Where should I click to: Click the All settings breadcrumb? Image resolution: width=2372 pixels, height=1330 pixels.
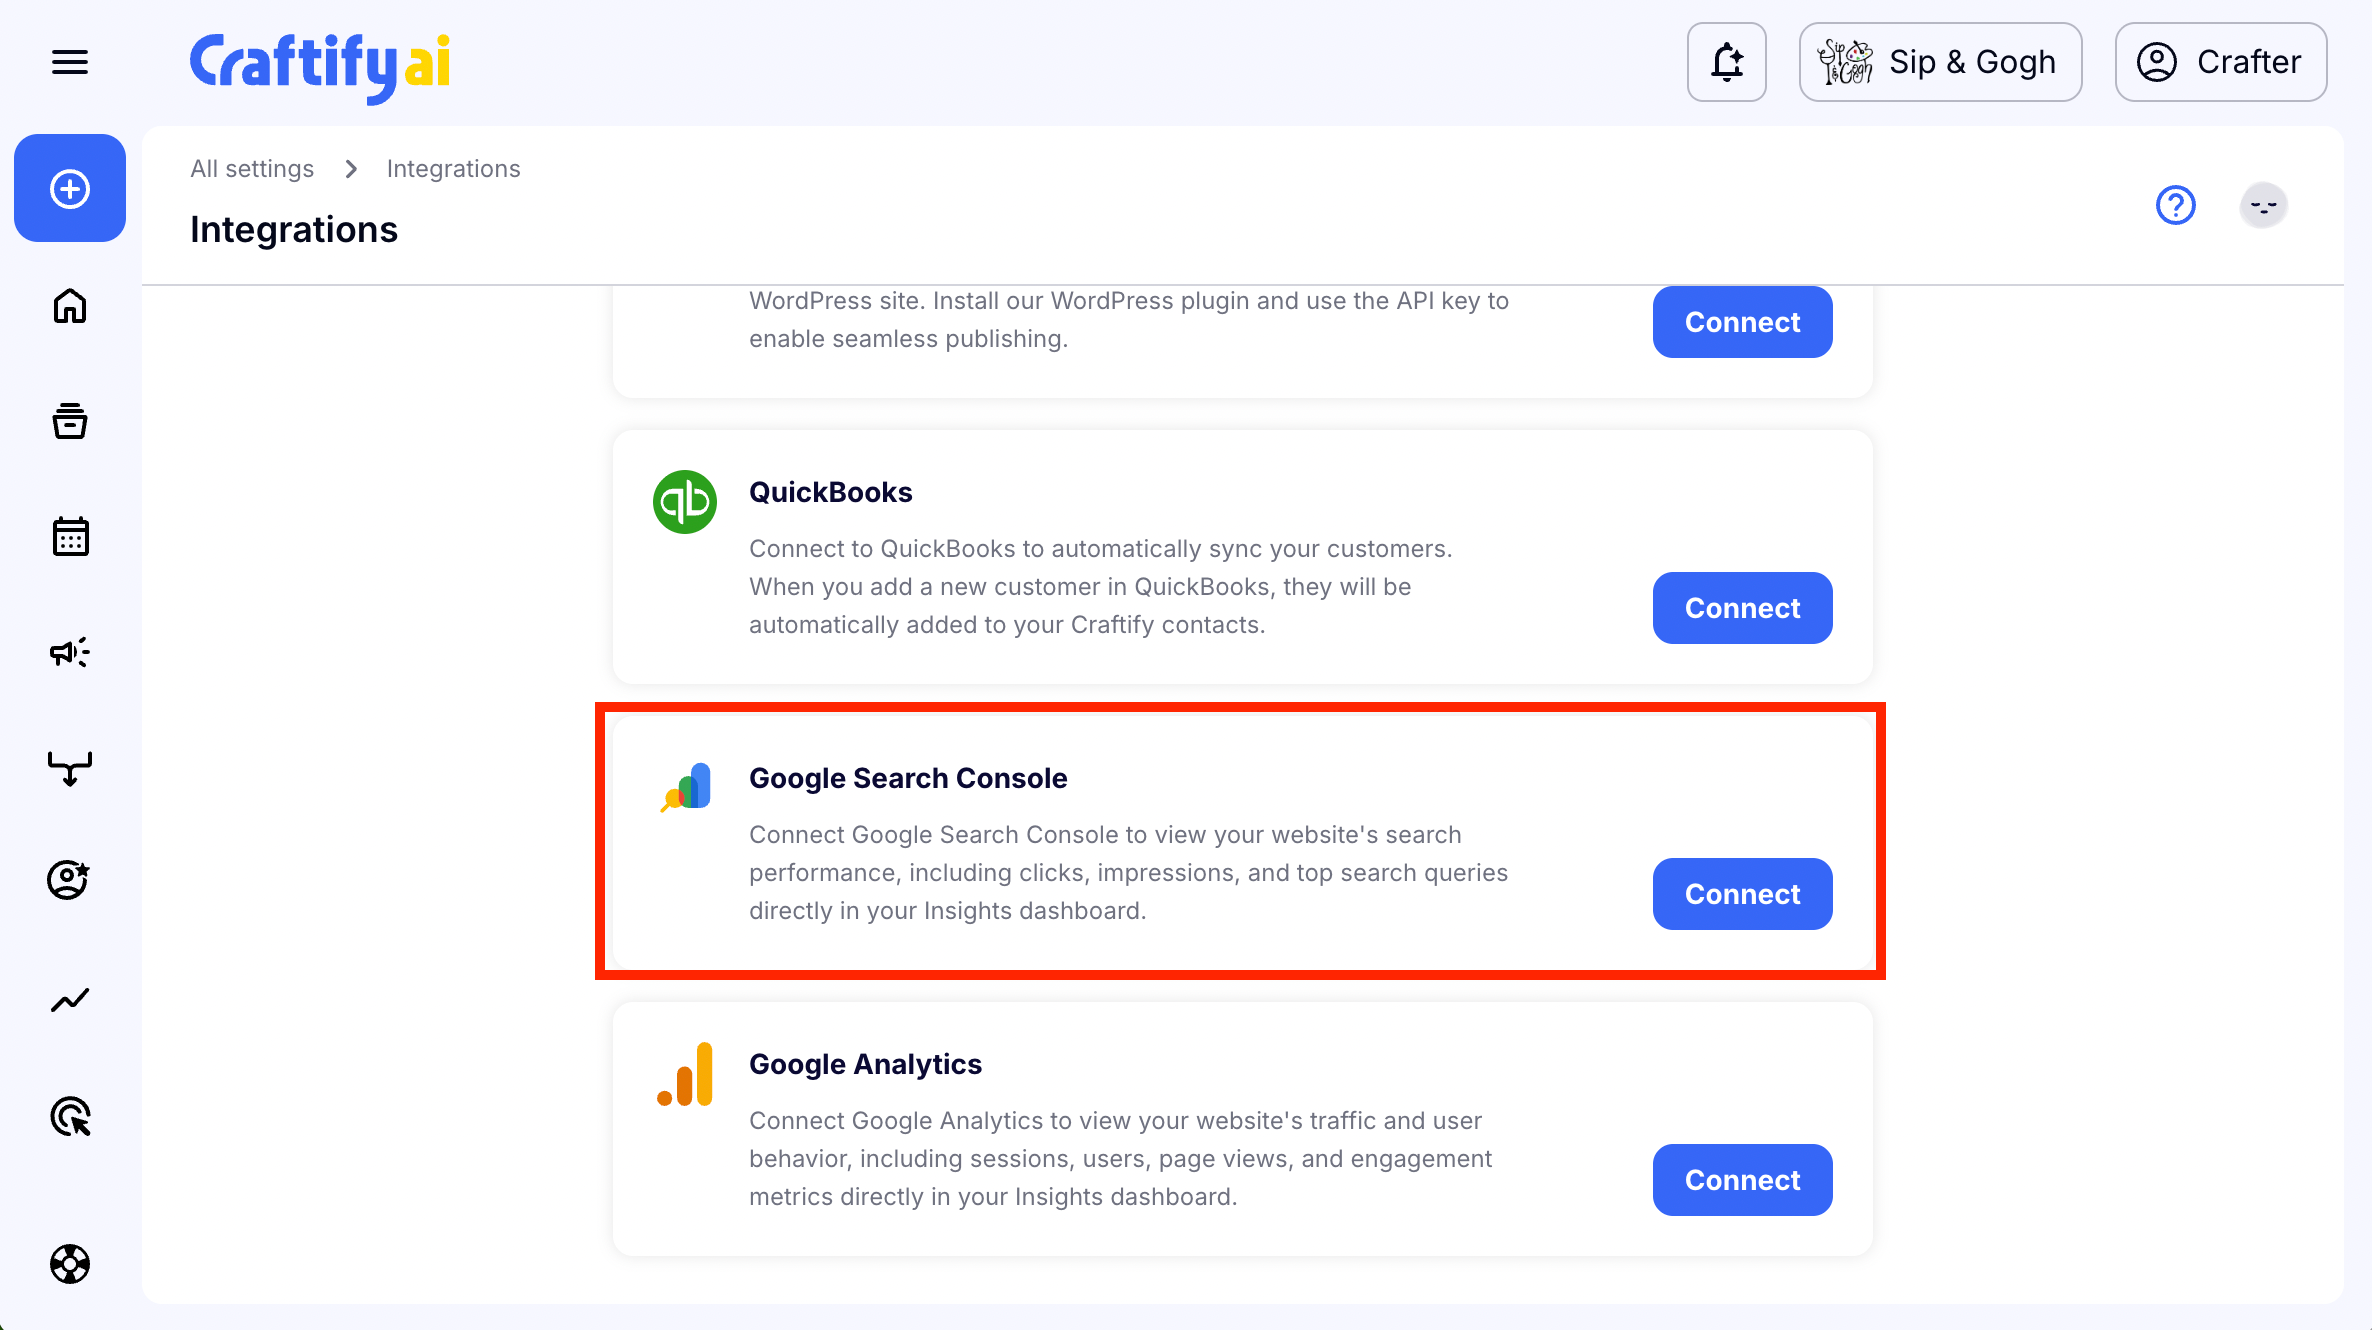point(252,169)
